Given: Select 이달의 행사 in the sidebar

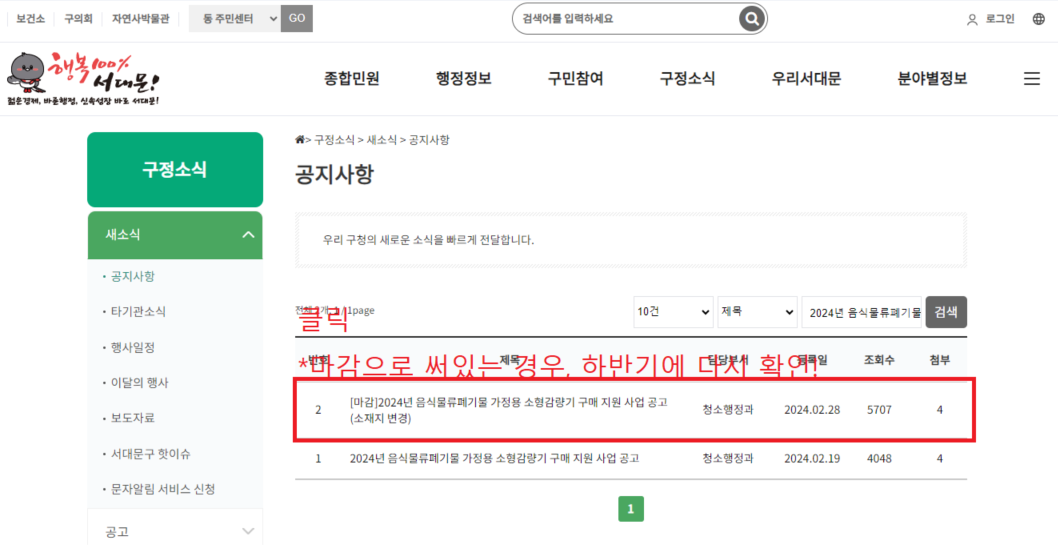Looking at the screenshot, I should point(140,382).
